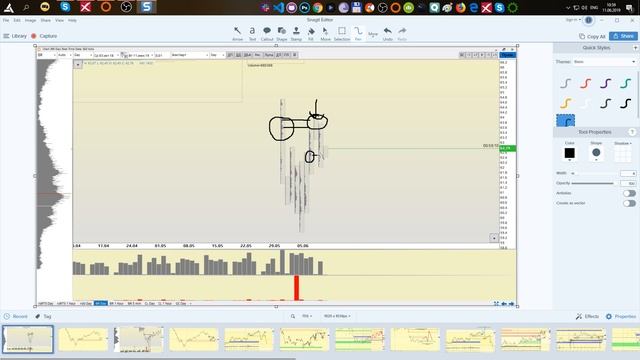Open the image dimensions dropdown
The height and width of the screenshot is (360, 640).
(x=337, y=316)
